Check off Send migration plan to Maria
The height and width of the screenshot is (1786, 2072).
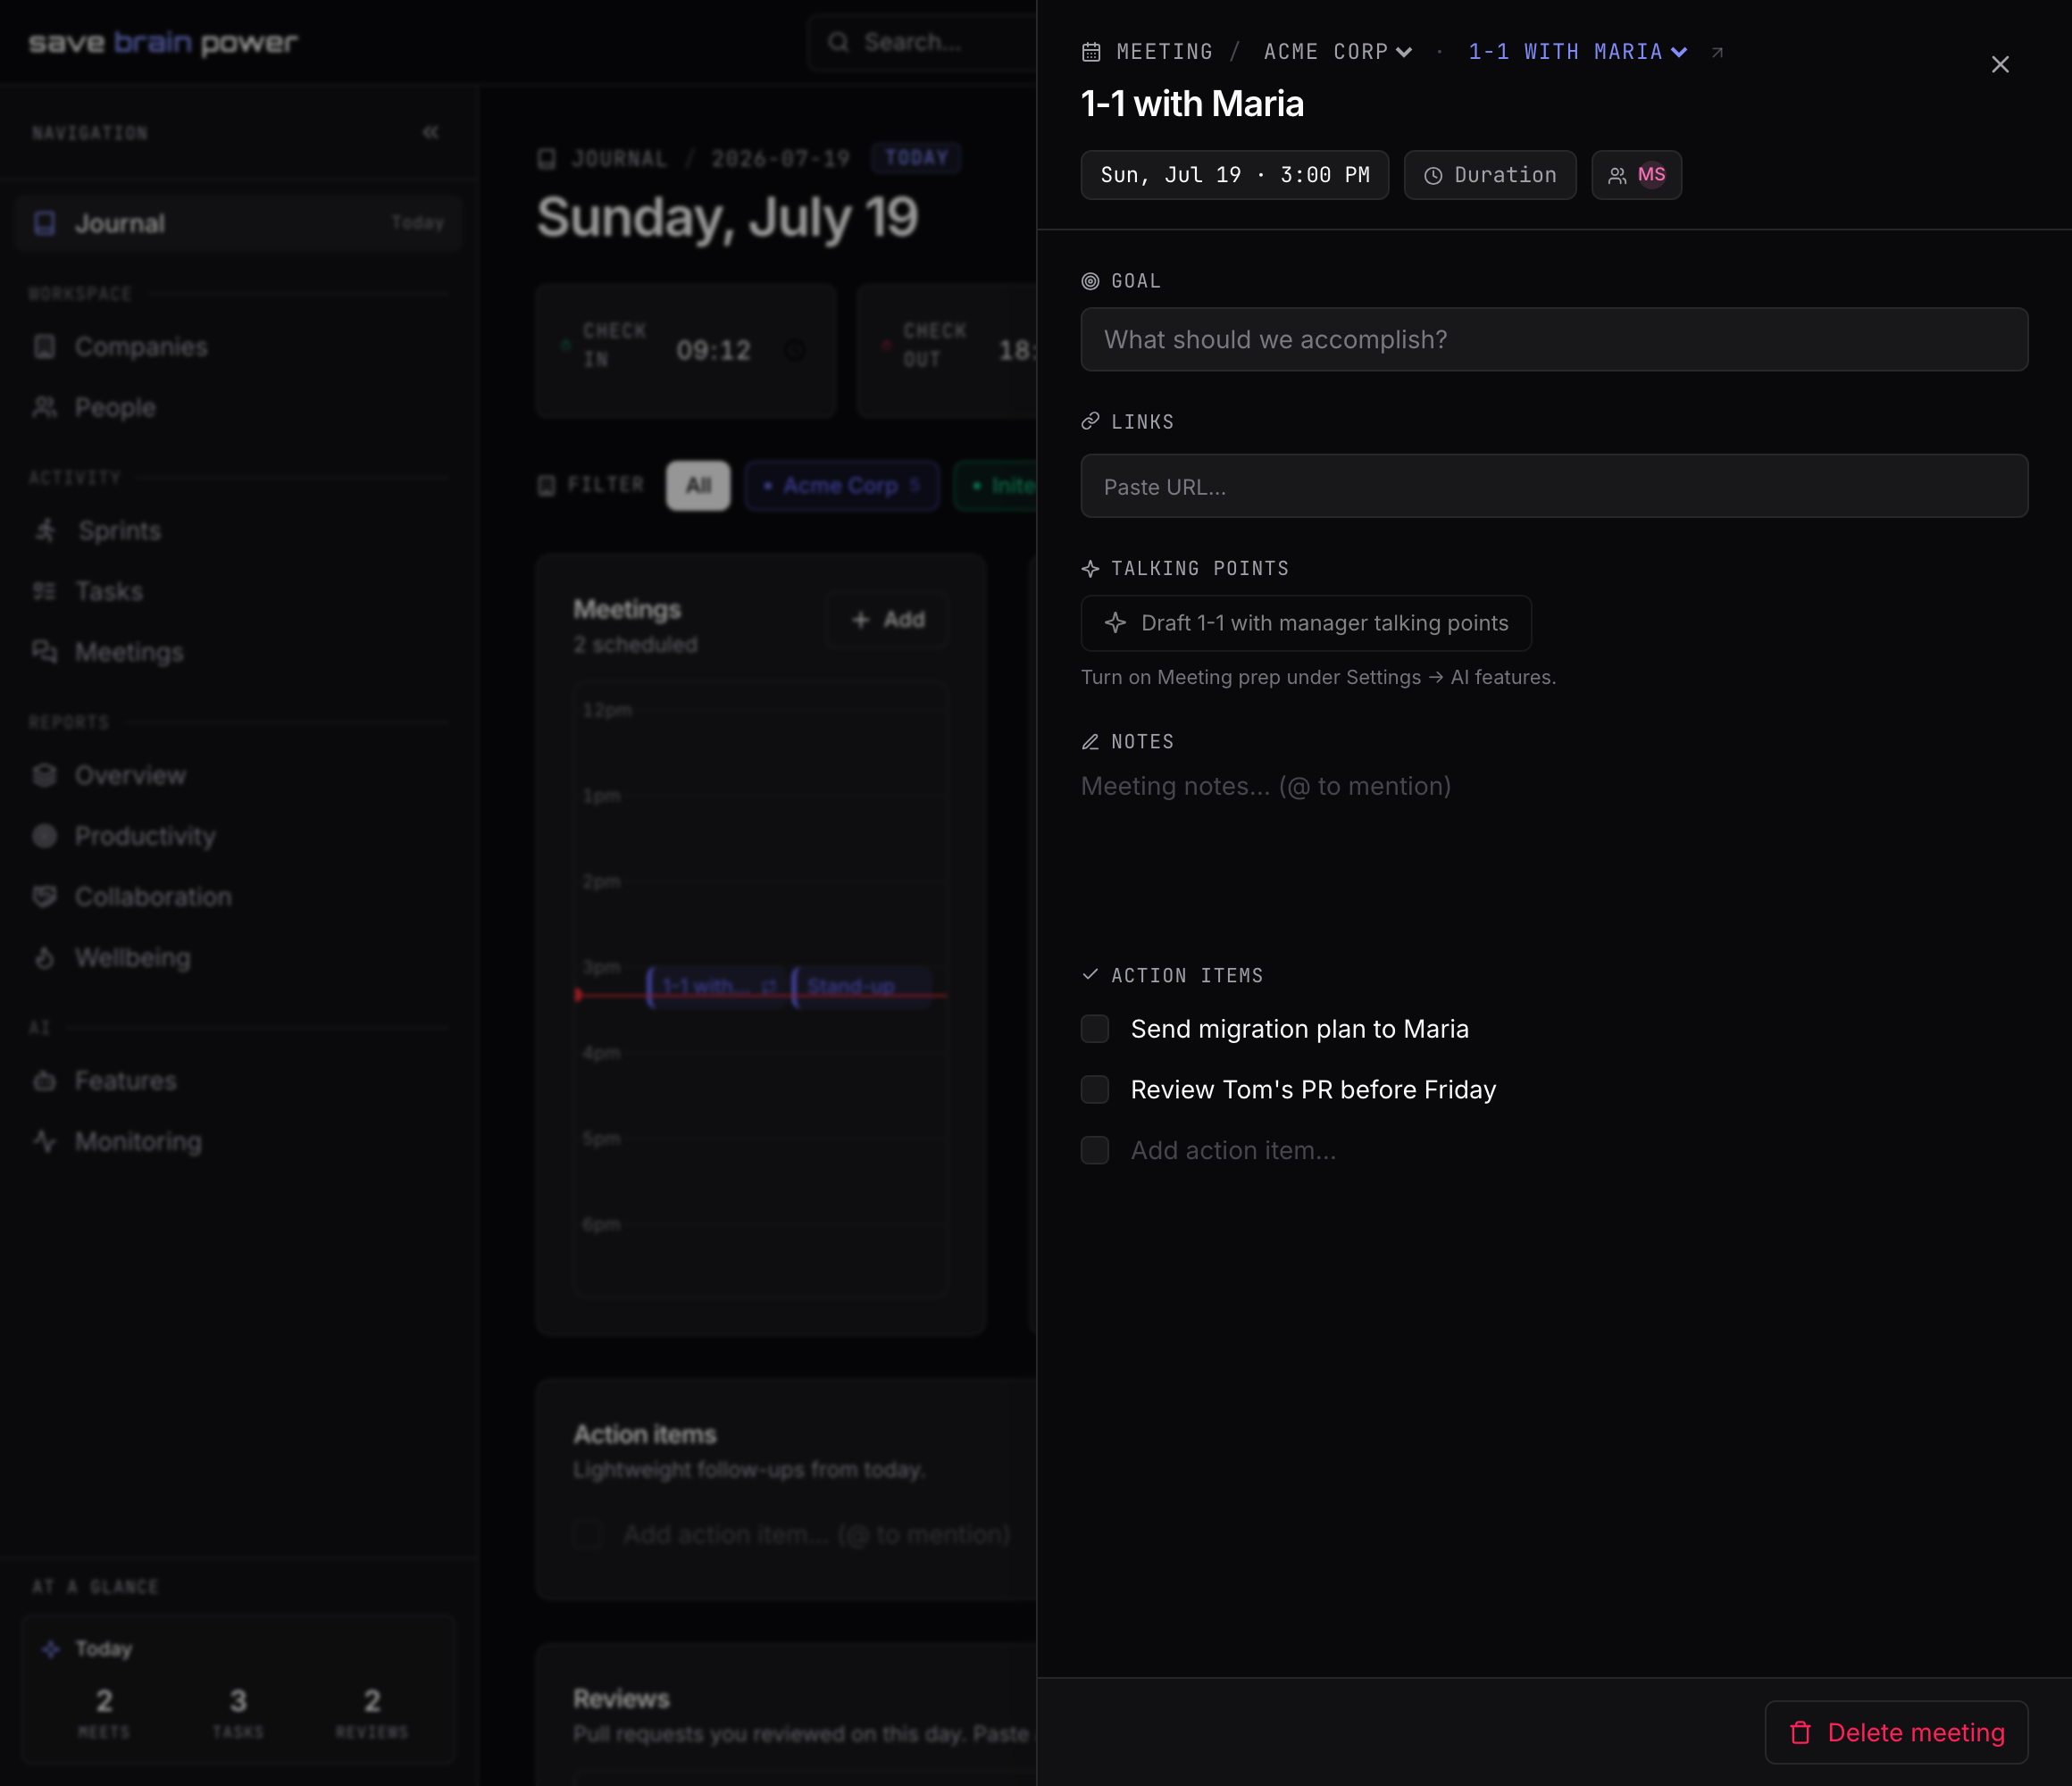[1095, 1029]
